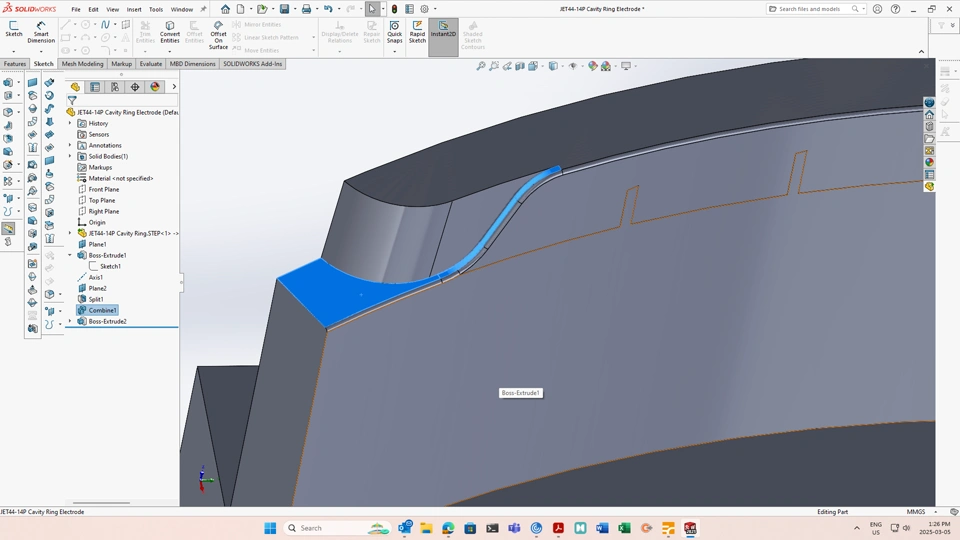Open the Insert menu
The height and width of the screenshot is (540, 960).
pyautogui.click(x=134, y=9)
